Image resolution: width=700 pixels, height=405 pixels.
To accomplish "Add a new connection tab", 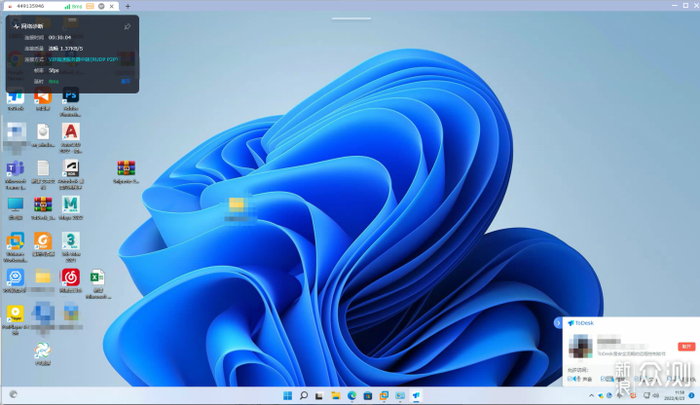I will (127, 6).
